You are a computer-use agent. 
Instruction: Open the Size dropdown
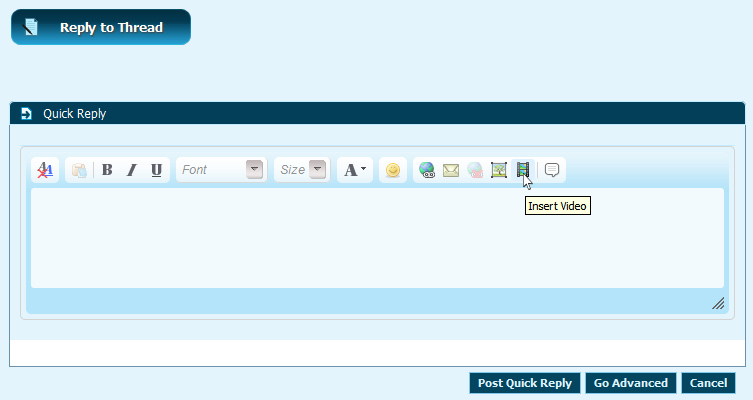pyautogui.click(x=301, y=170)
